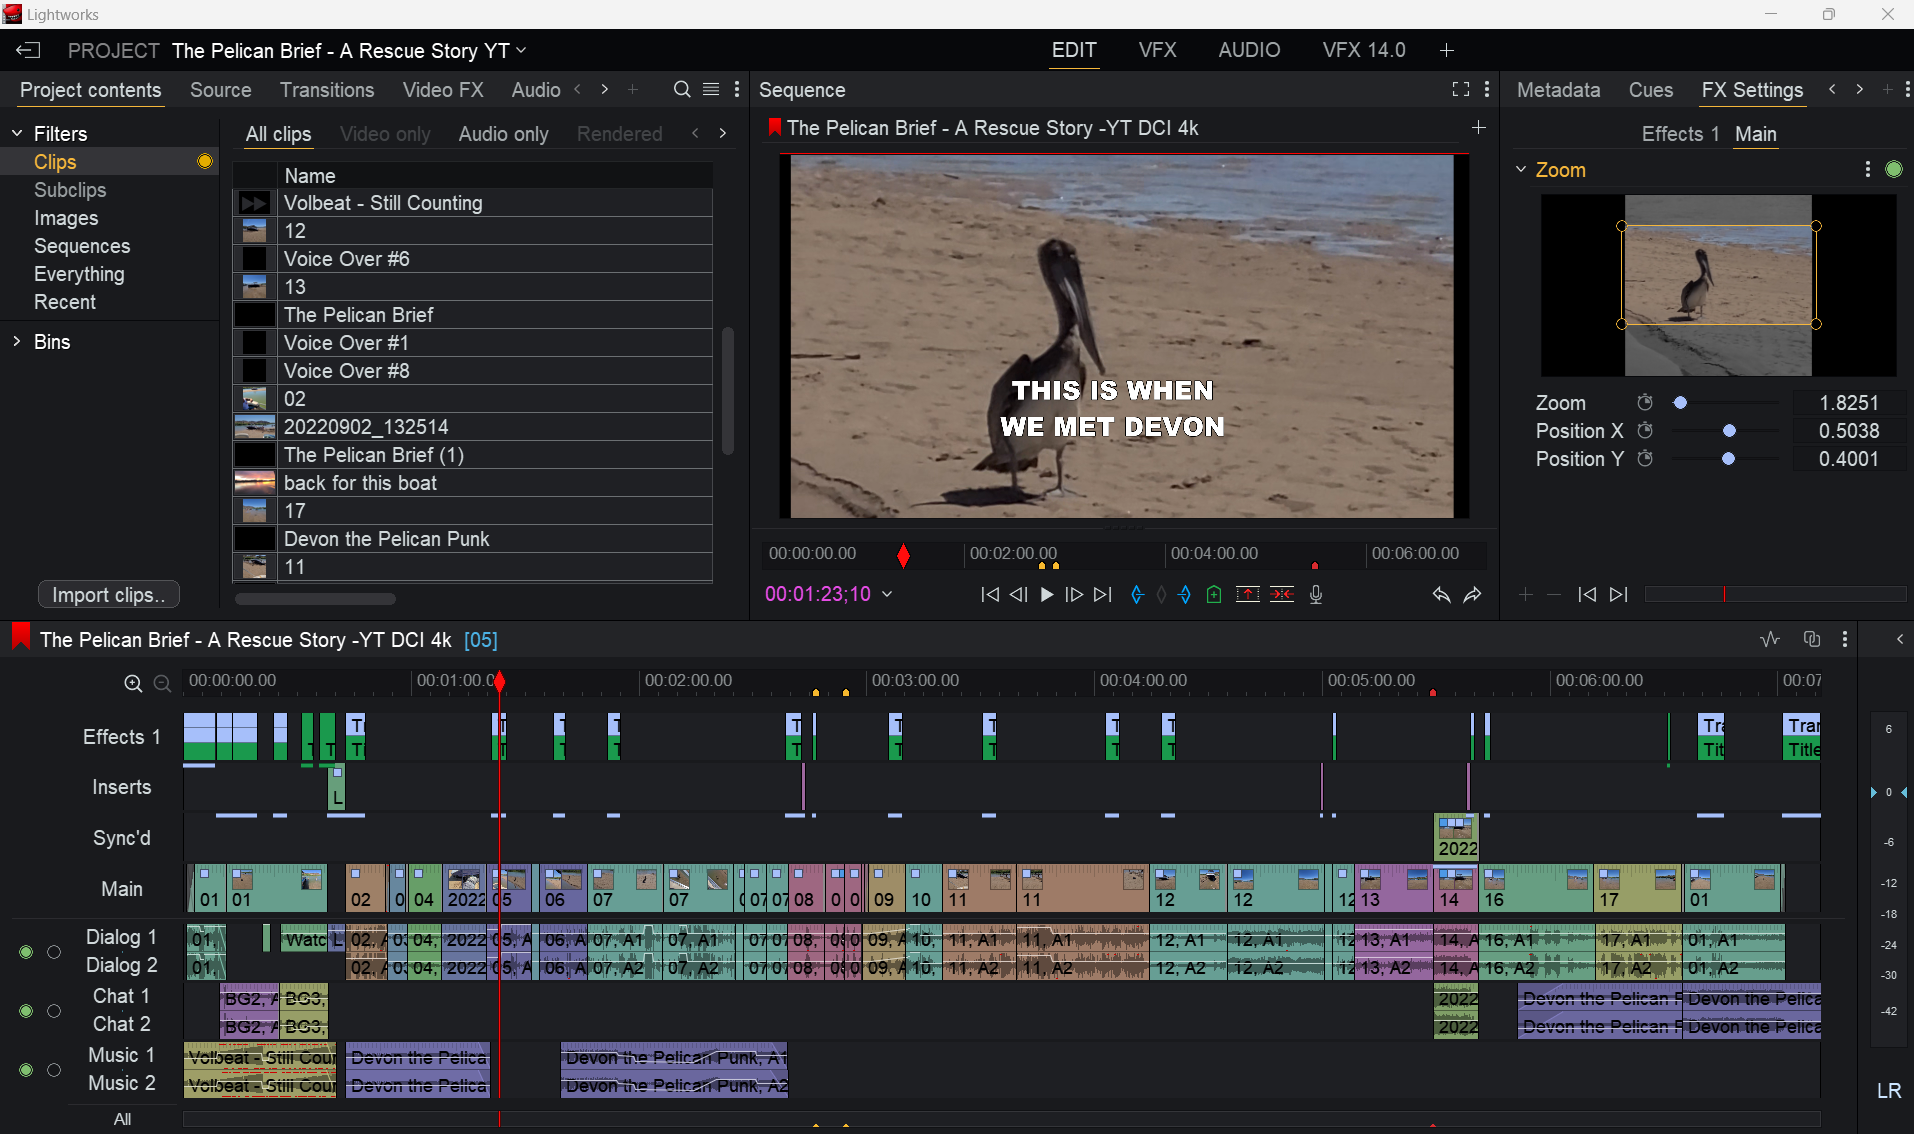The height and width of the screenshot is (1134, 1914).
Task: Toggle fullscreen for the sequence viewer
Action: pyautogui.click(x=1461, y=89)
